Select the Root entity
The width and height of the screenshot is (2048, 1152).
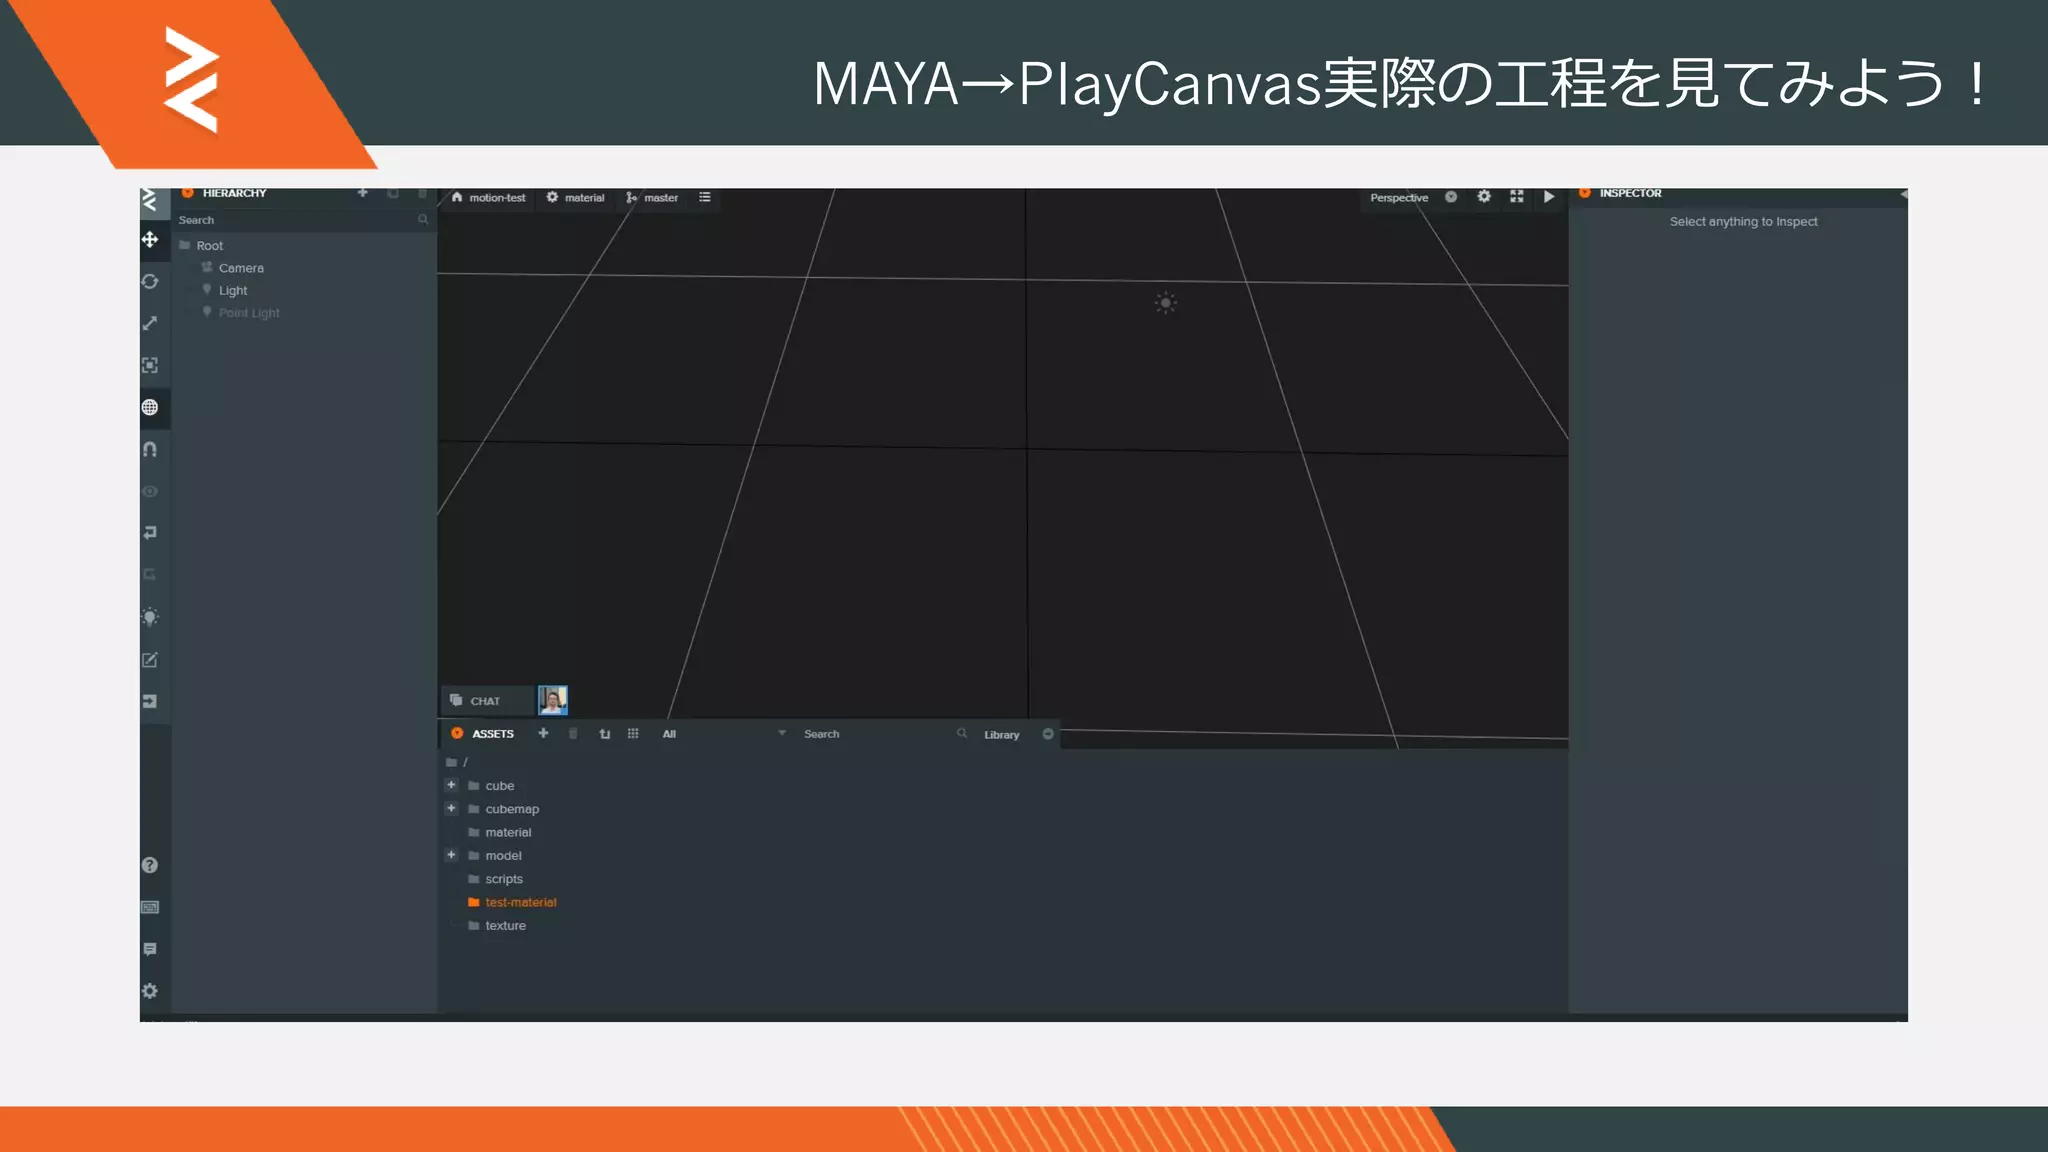tap(209, 245)
